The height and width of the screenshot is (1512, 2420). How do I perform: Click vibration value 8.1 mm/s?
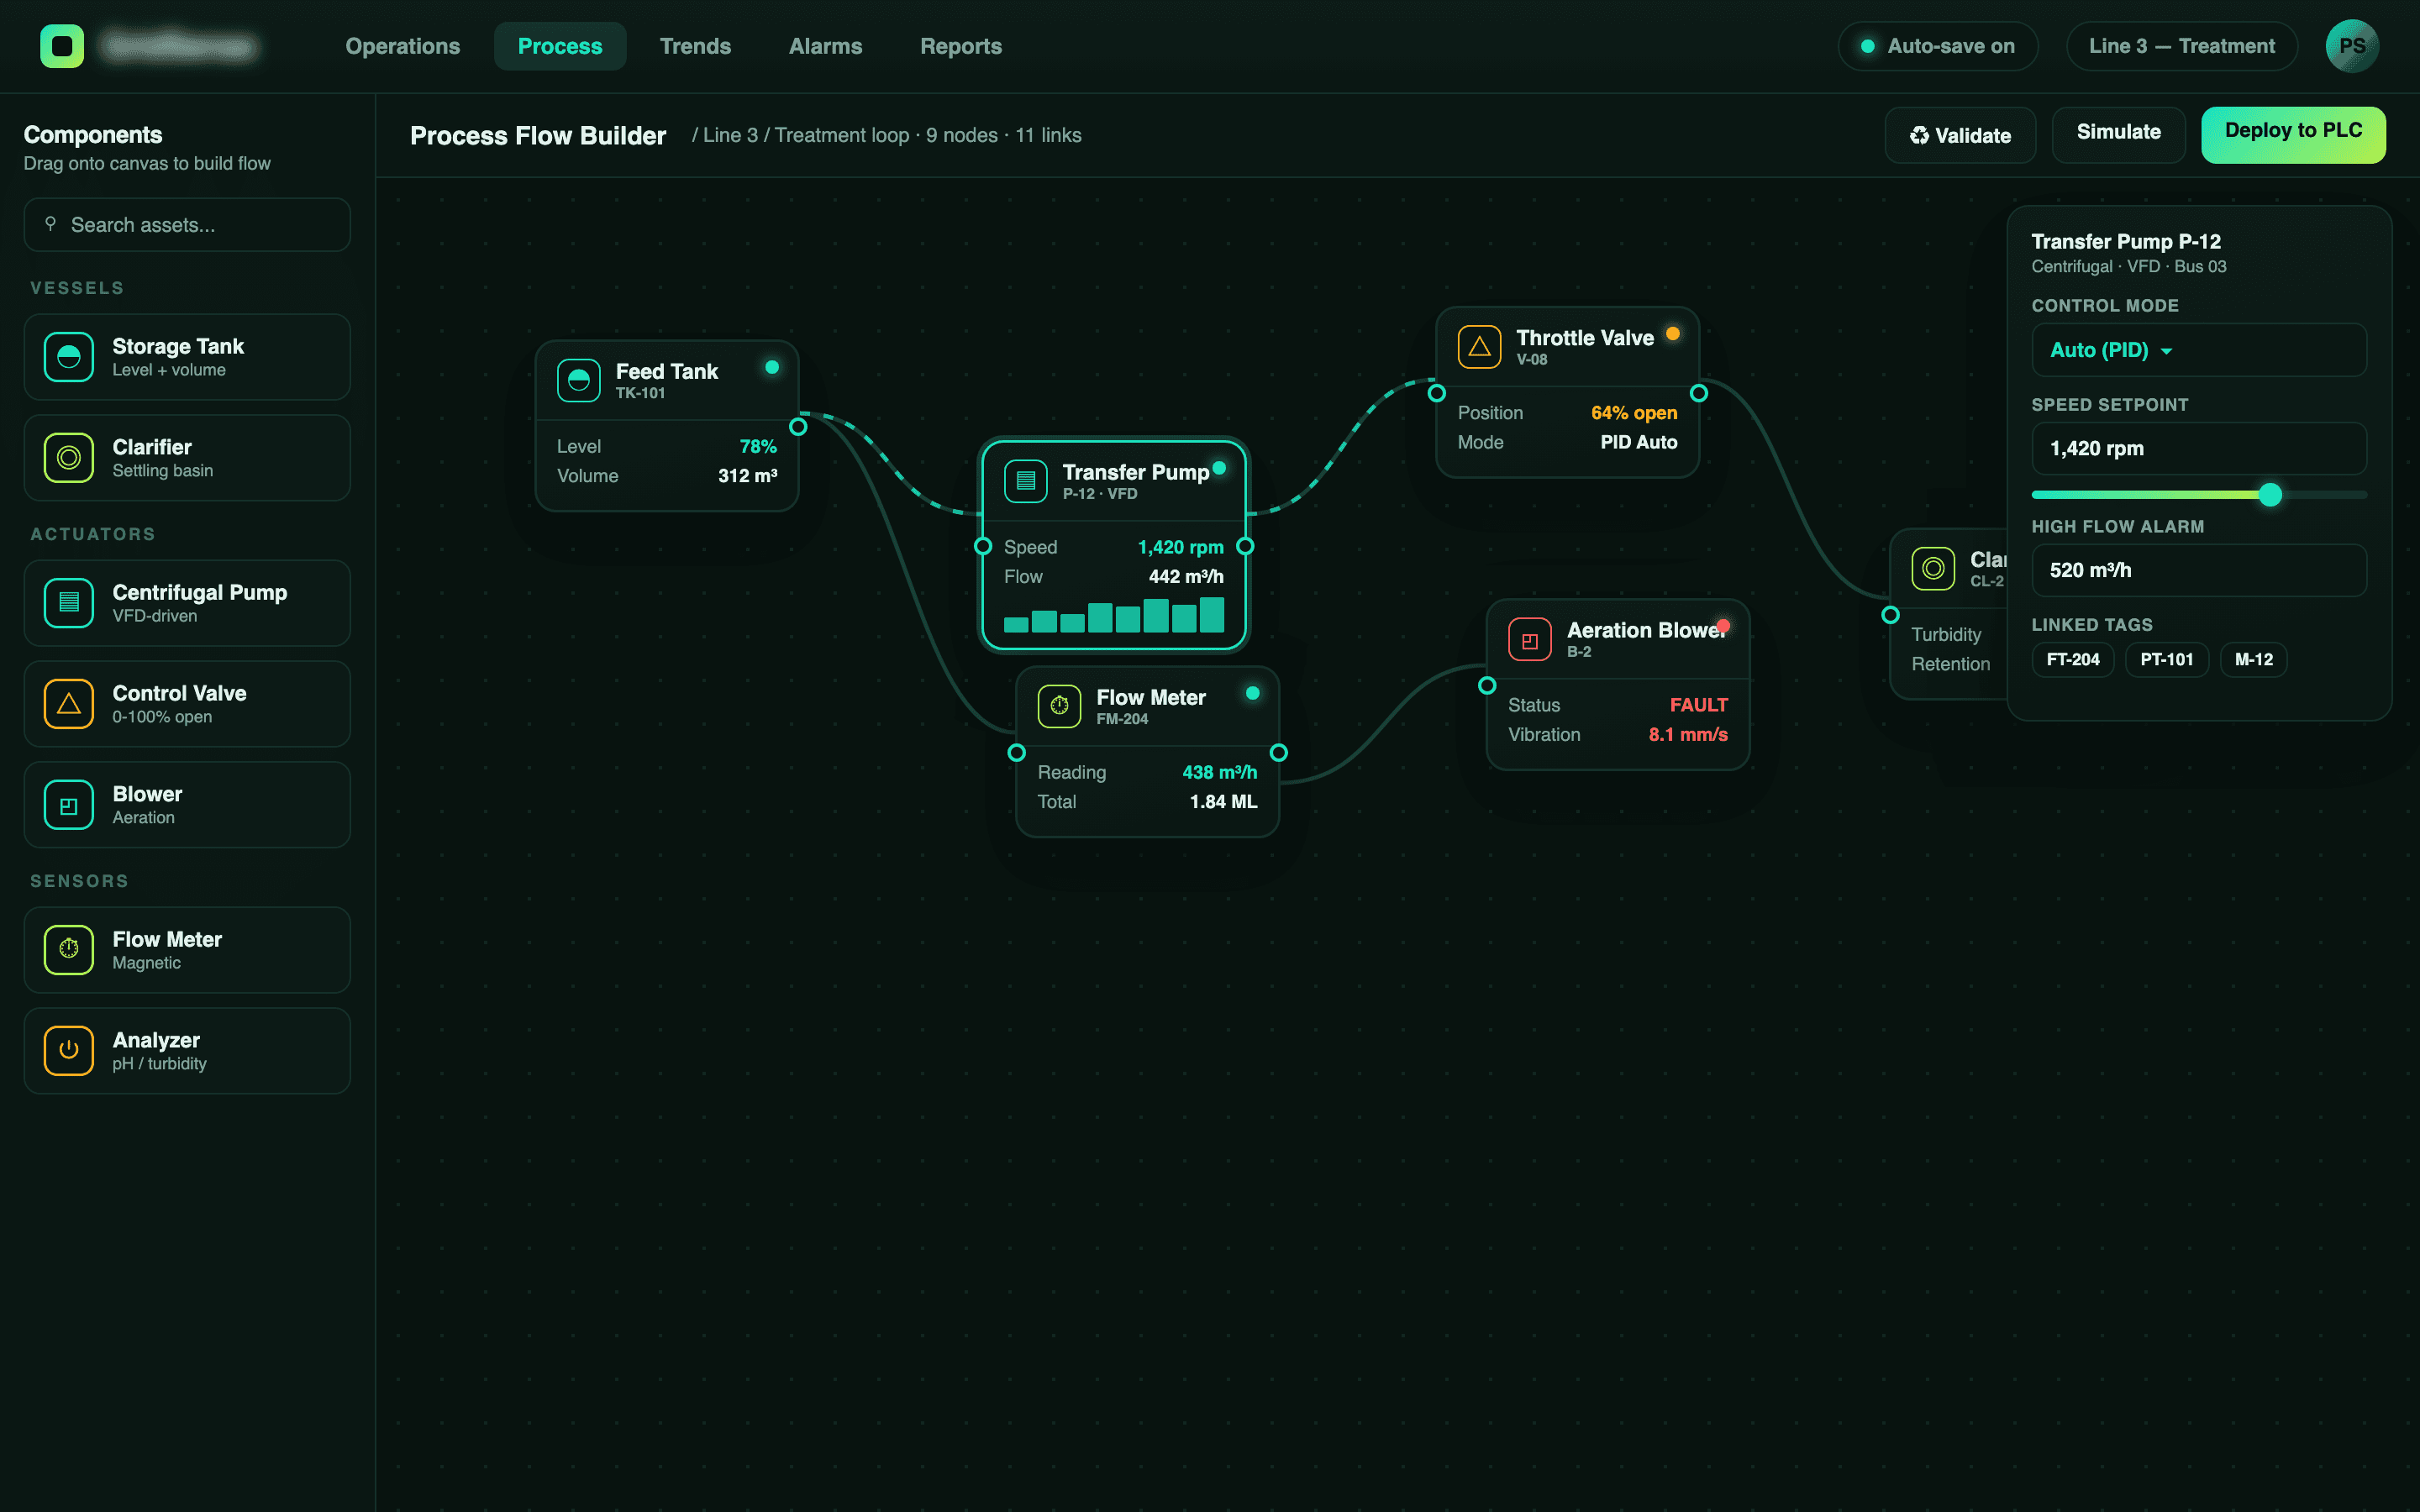[1688, 734]
